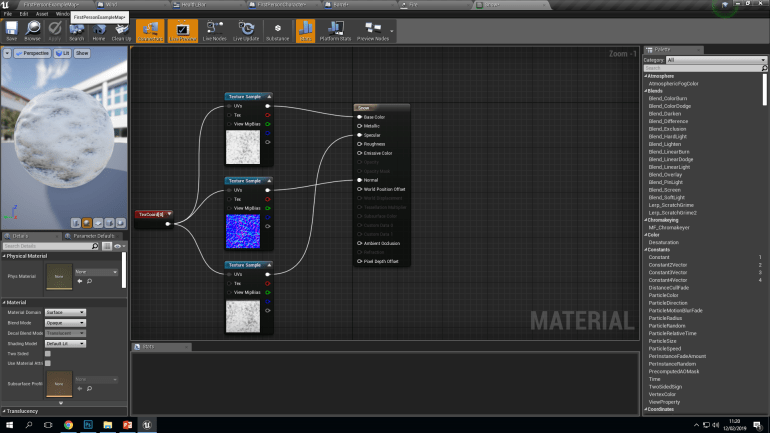Screen dimensions: 770x433
Task: Set preview mesh to cylinder shape
Action: (x=76, y=223)
